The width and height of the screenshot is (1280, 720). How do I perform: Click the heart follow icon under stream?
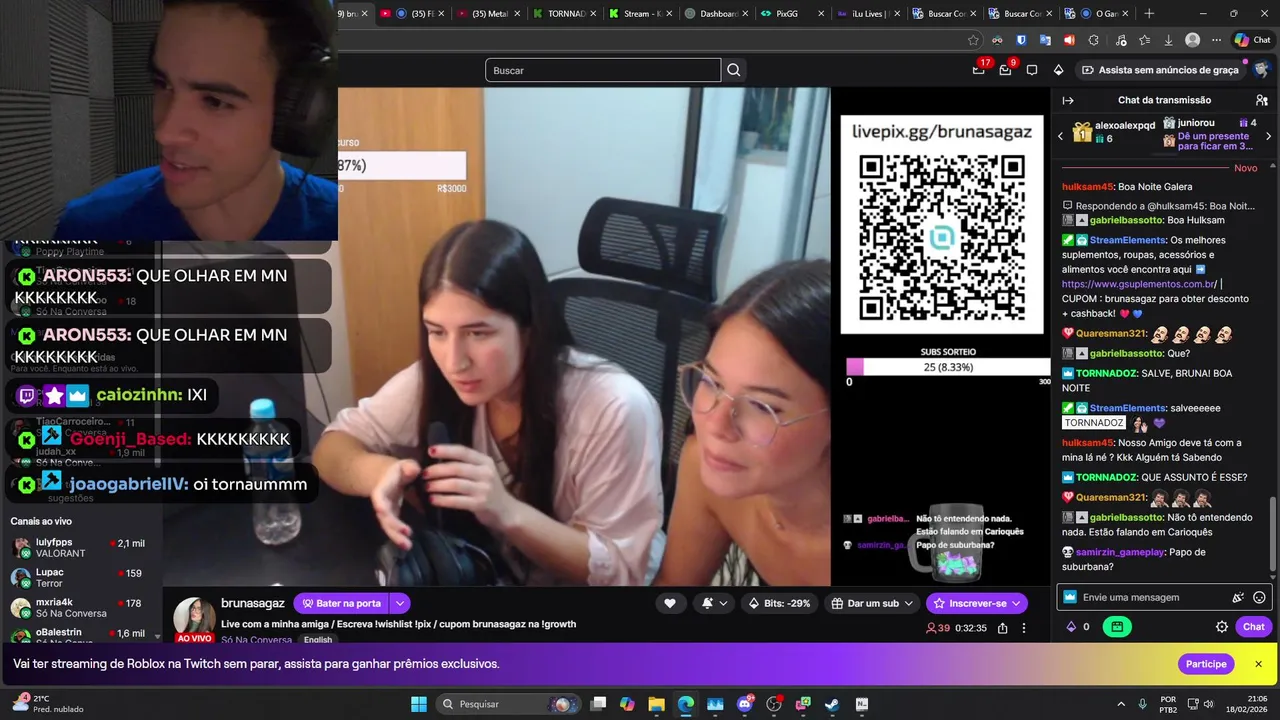click(670, 603)
